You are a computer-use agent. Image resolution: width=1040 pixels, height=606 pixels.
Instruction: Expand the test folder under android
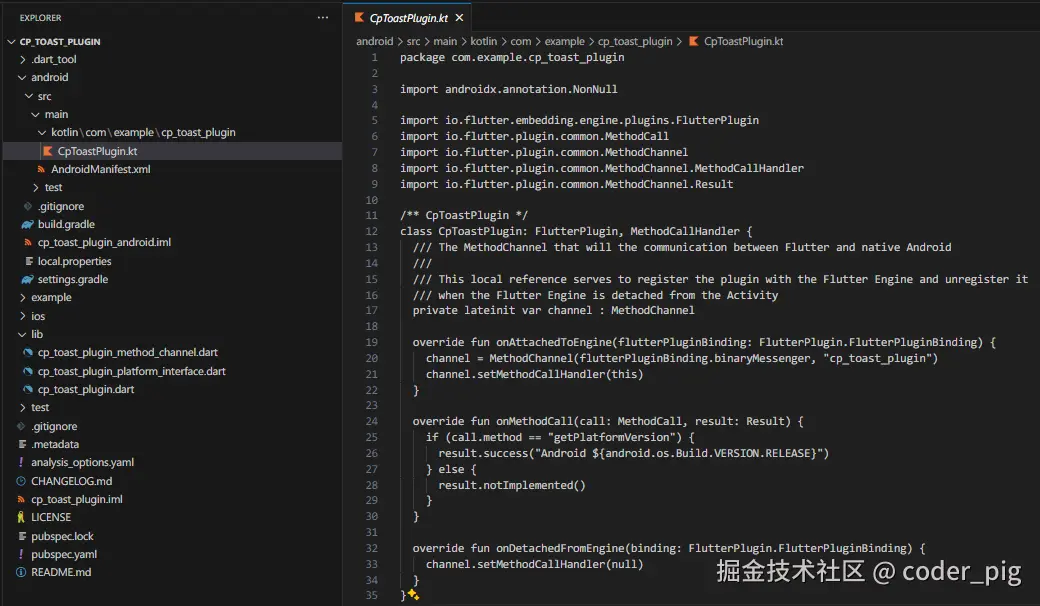36,188
